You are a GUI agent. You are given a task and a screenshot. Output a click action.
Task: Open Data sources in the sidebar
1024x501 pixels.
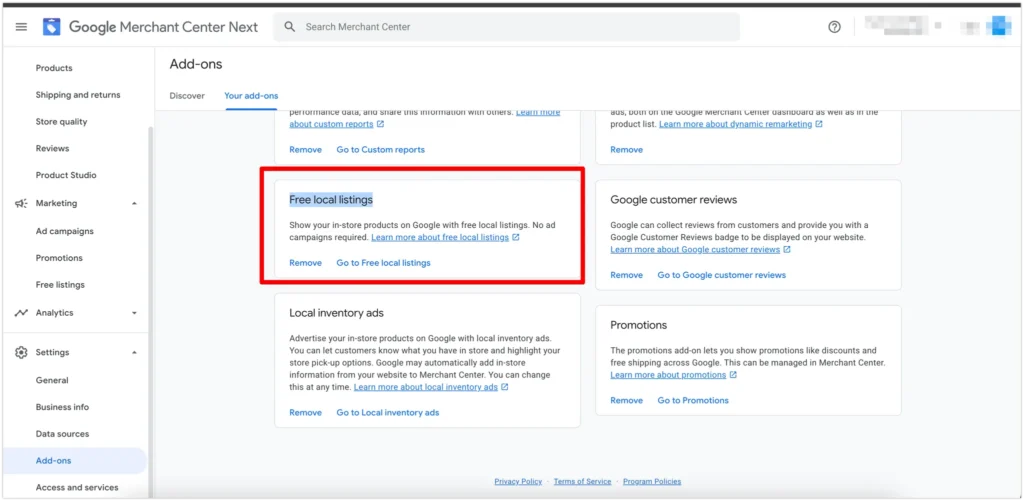point(62,434)
